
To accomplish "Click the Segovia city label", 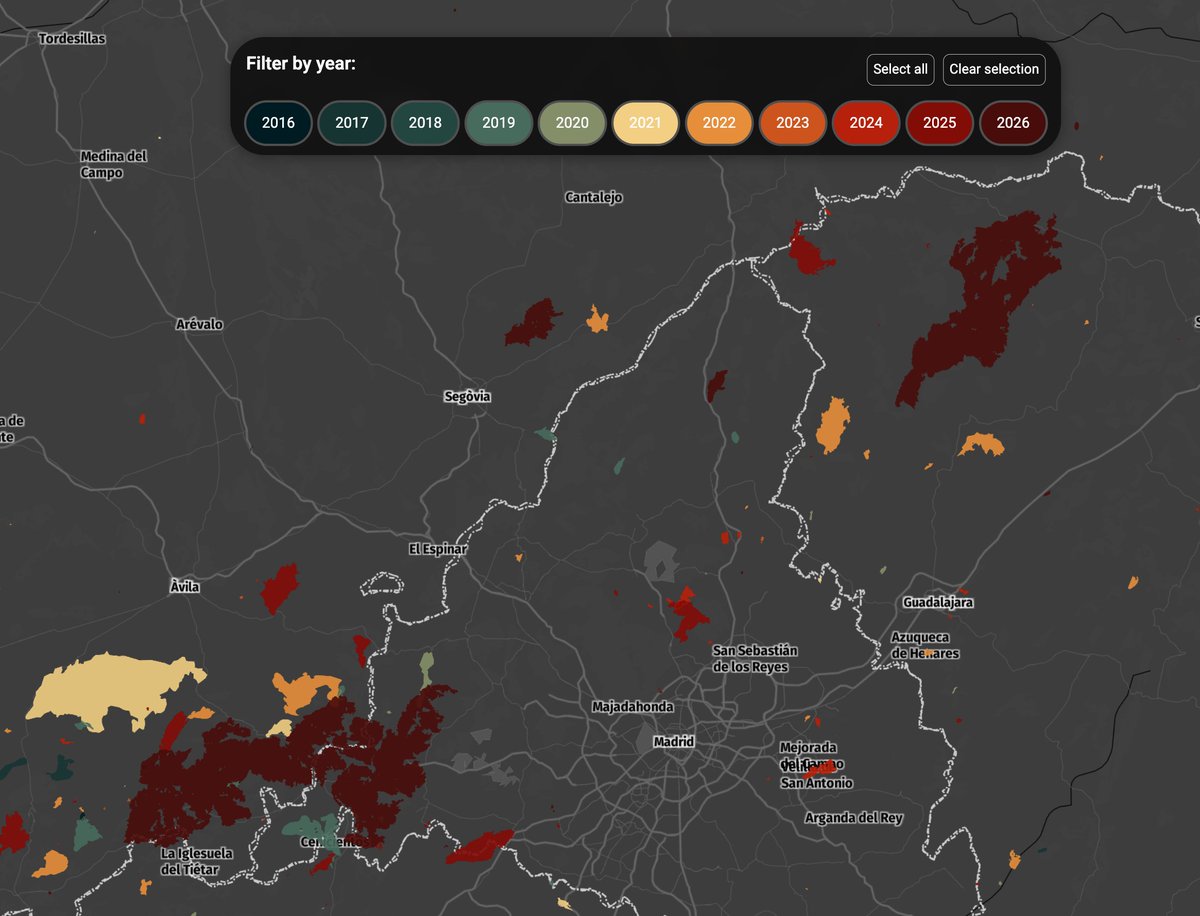I will coord(467,397).
